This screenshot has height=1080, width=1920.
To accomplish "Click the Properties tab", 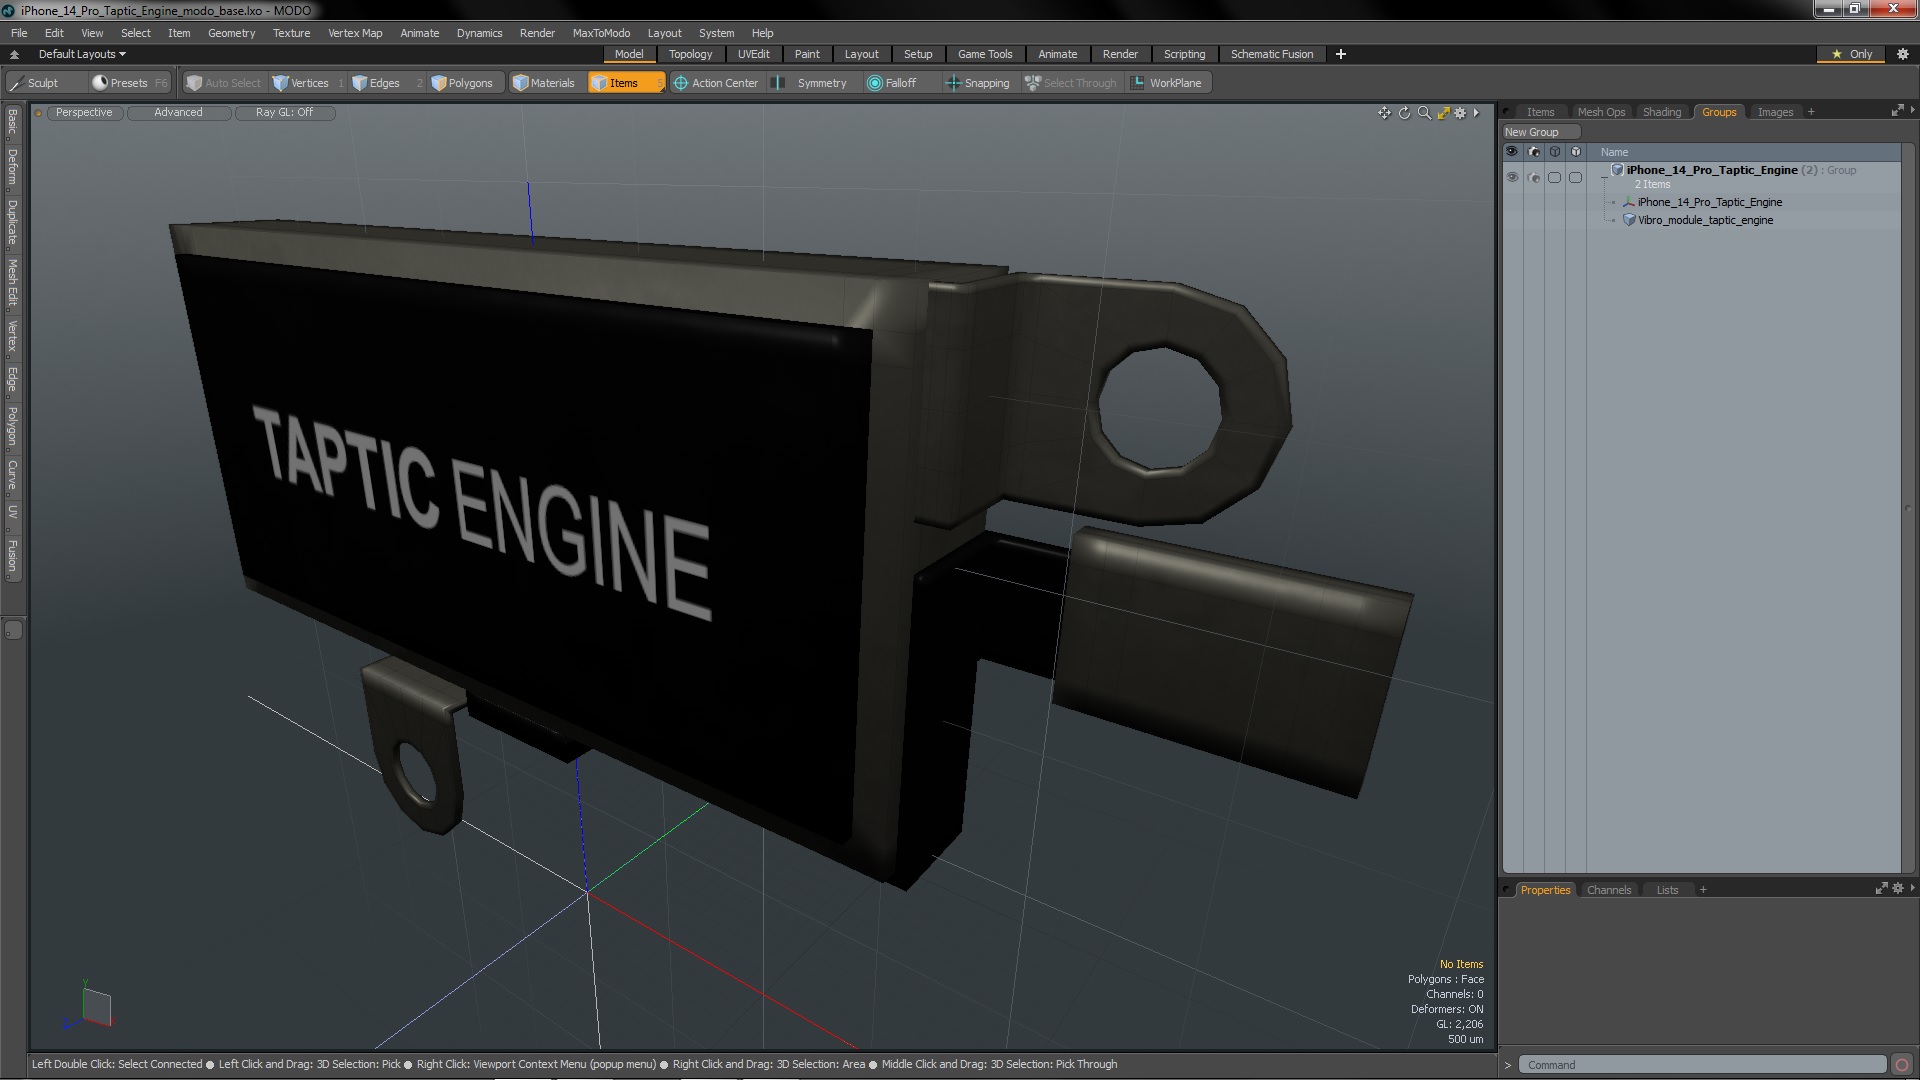I will tap(1545, 890).
